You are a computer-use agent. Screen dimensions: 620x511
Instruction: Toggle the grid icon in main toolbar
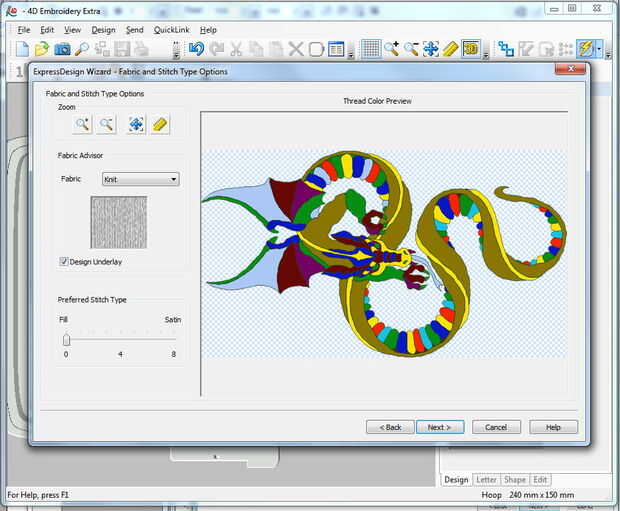[370, 49]
